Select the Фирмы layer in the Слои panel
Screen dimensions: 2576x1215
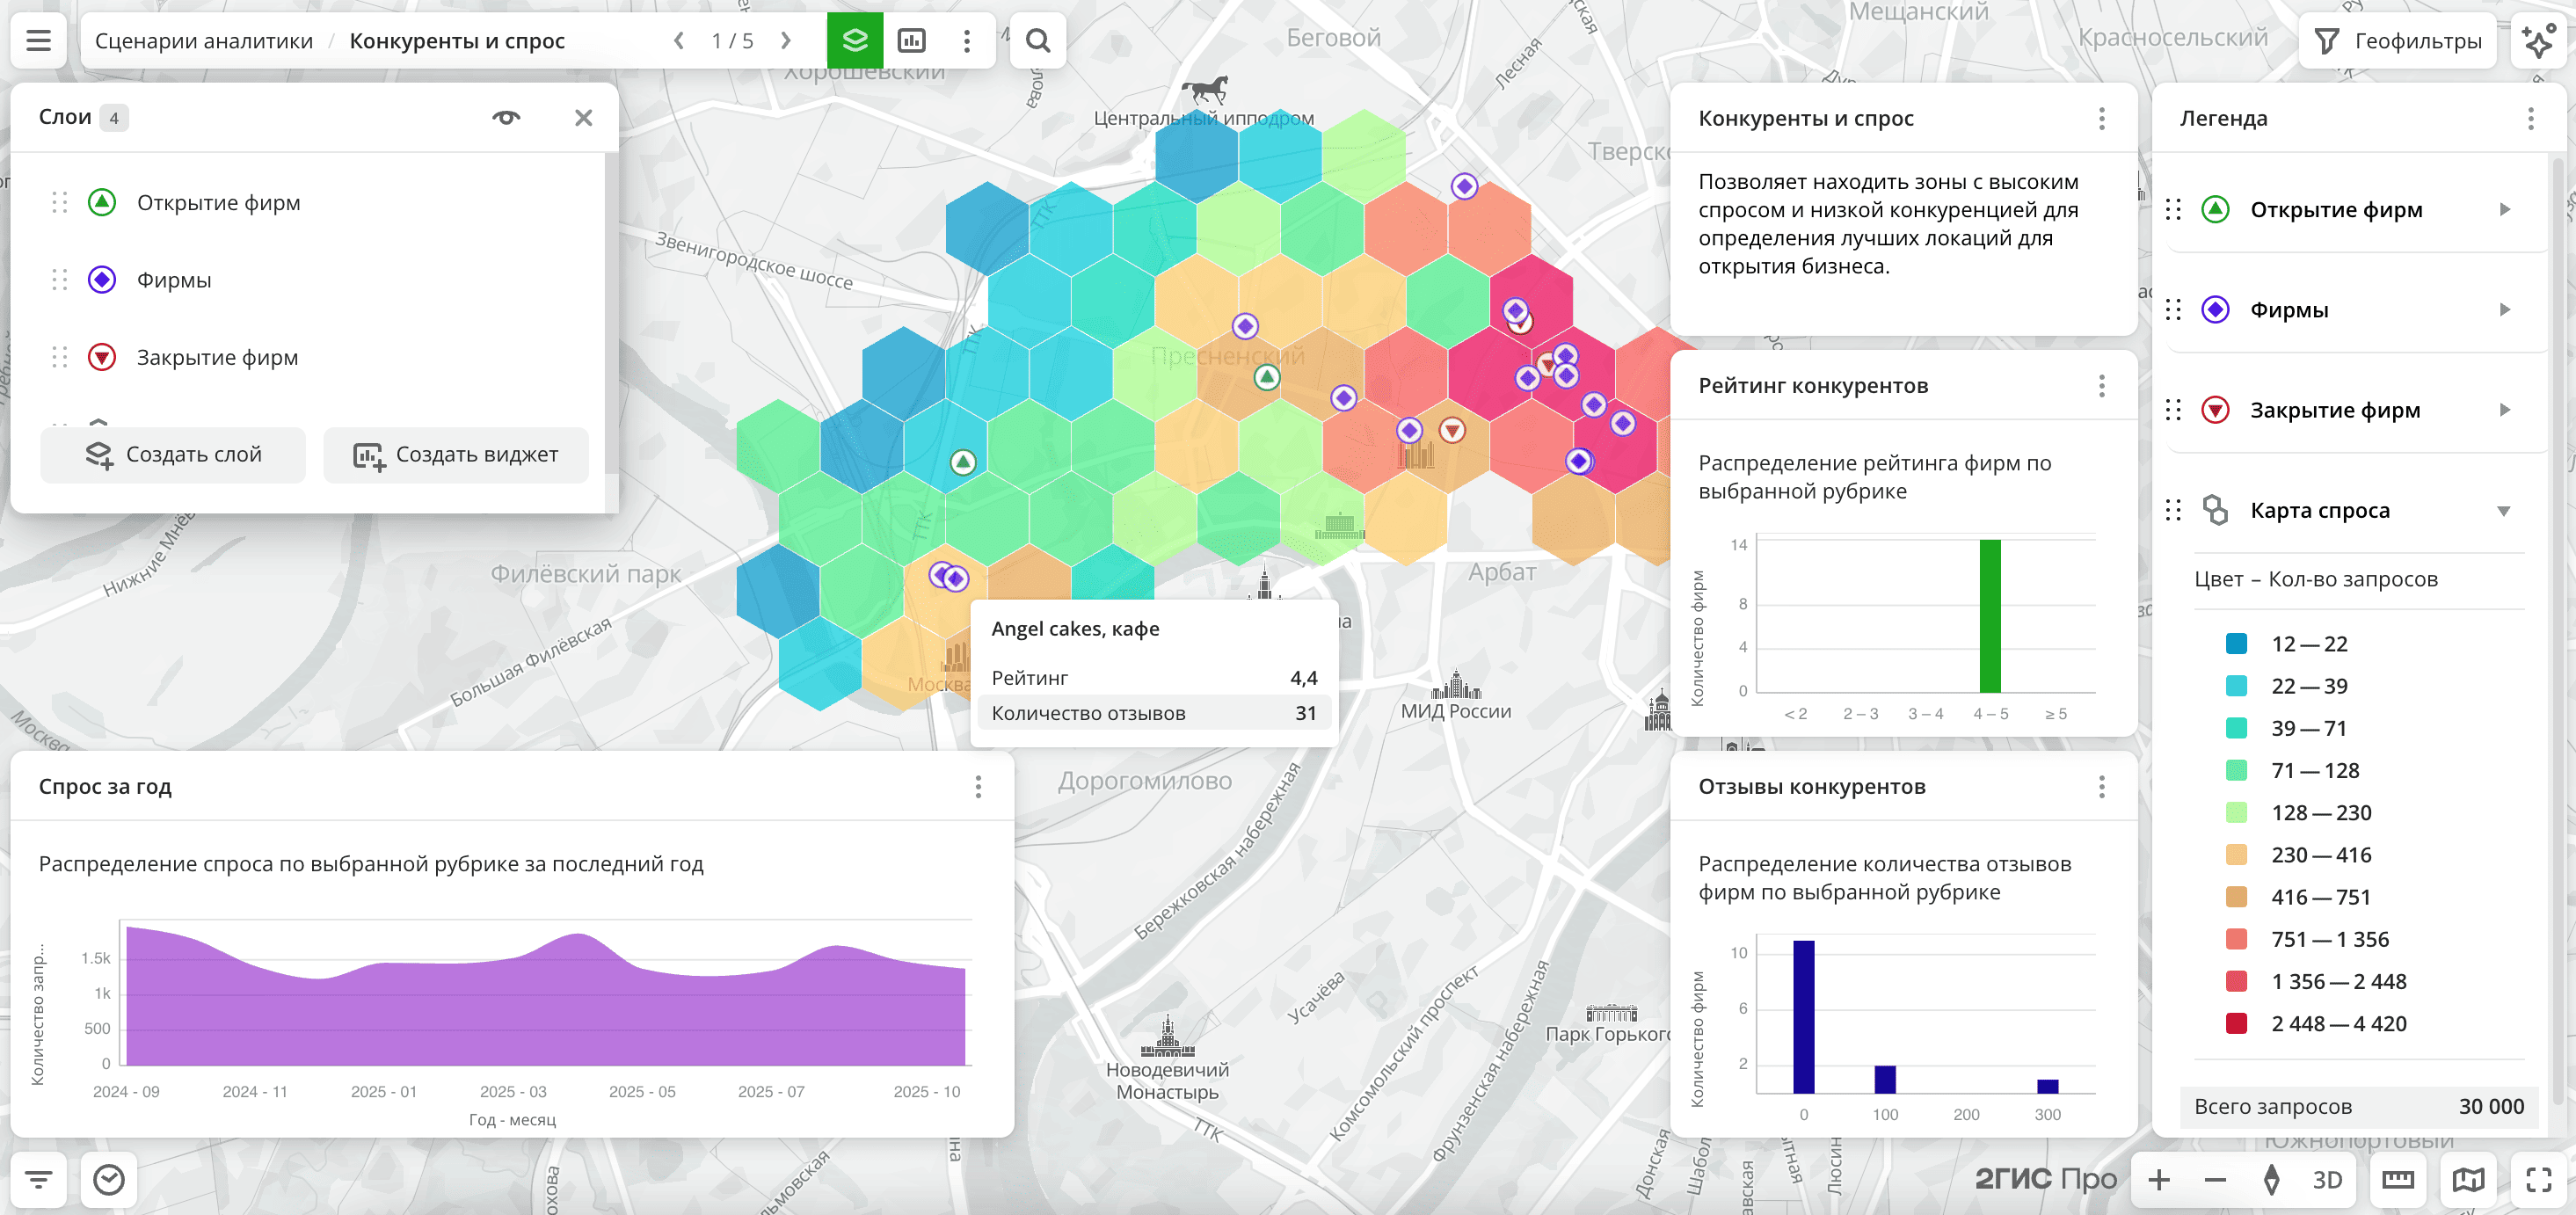click(x=174, y=280)
